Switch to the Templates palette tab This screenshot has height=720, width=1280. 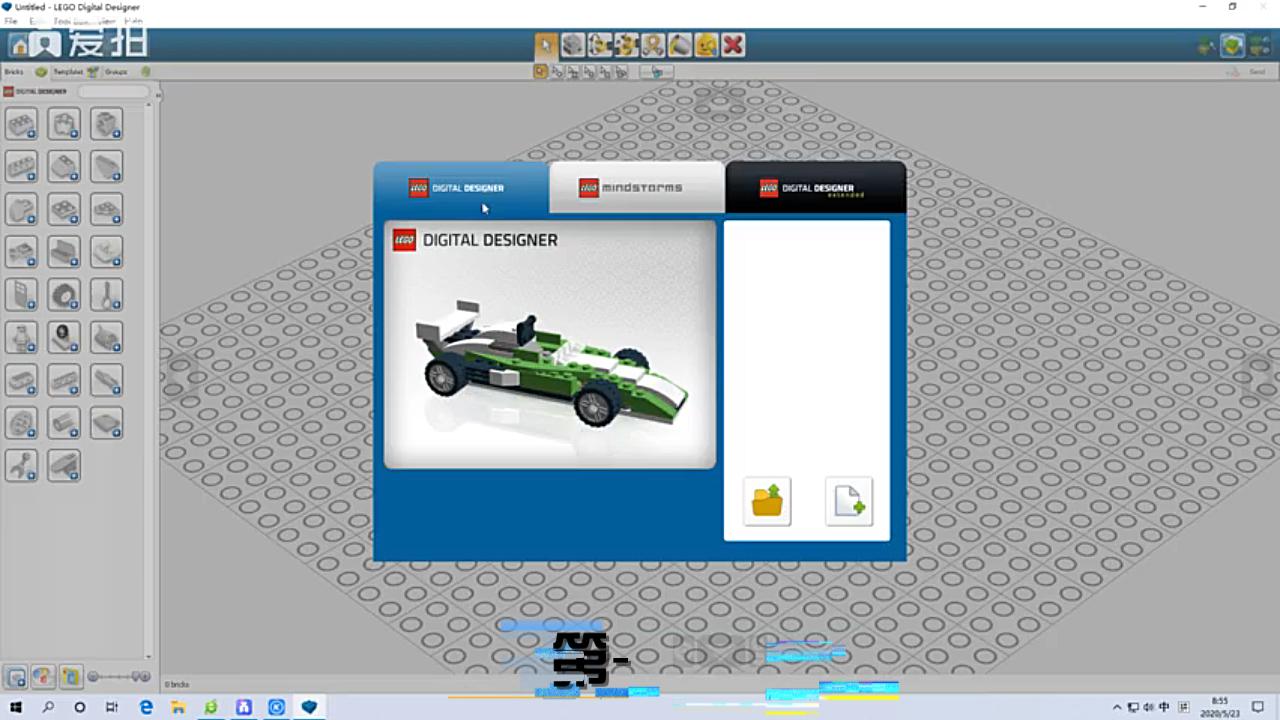[x=76, y=72]
